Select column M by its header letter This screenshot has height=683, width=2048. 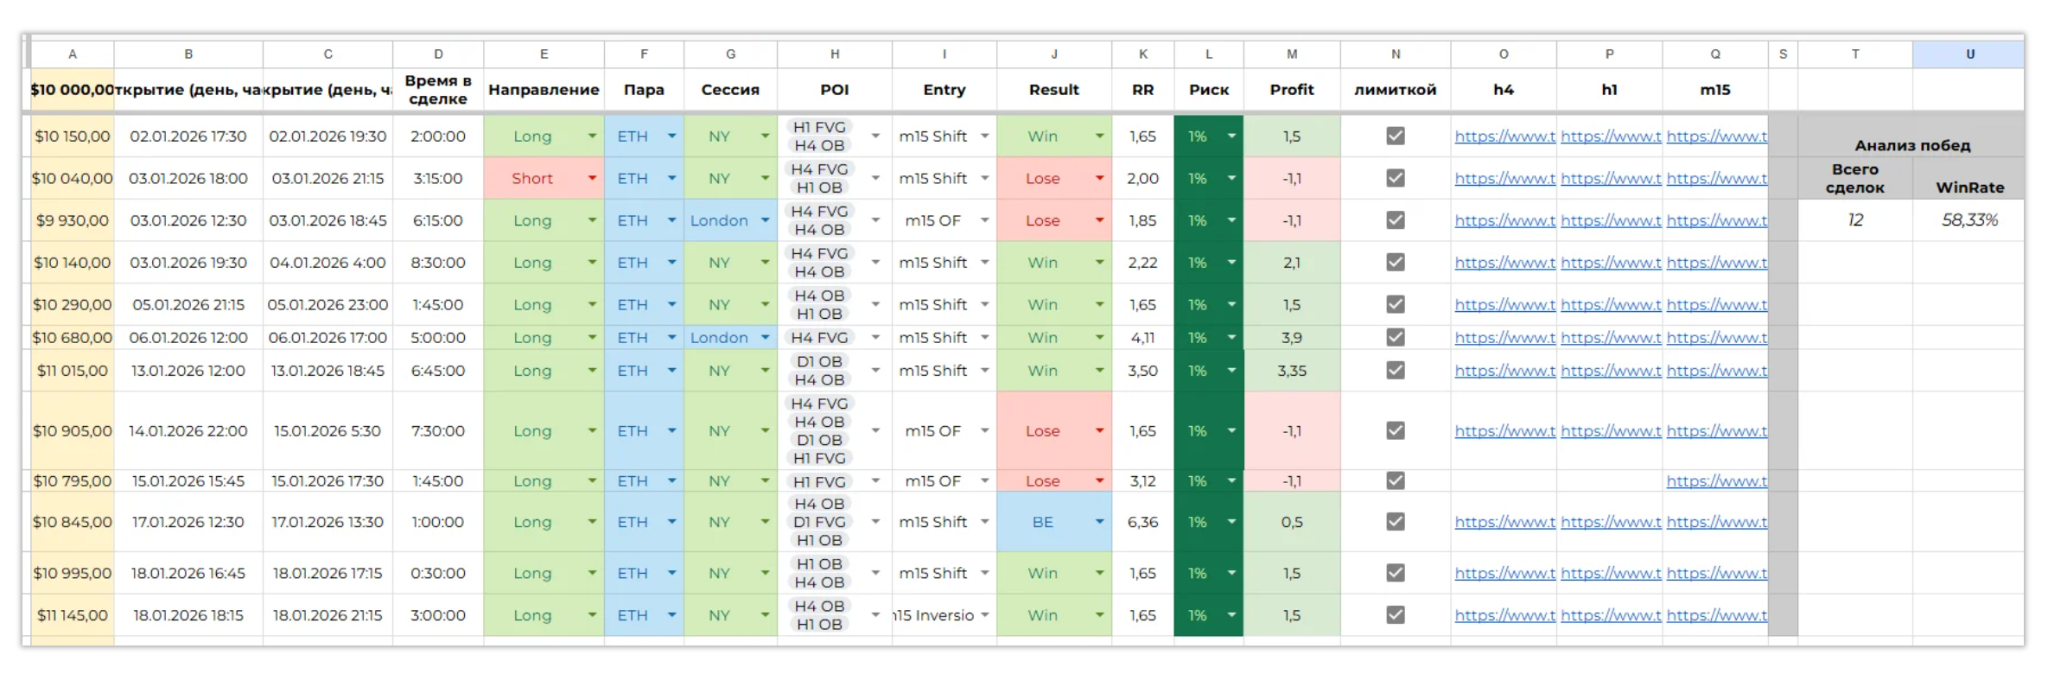1292,54
